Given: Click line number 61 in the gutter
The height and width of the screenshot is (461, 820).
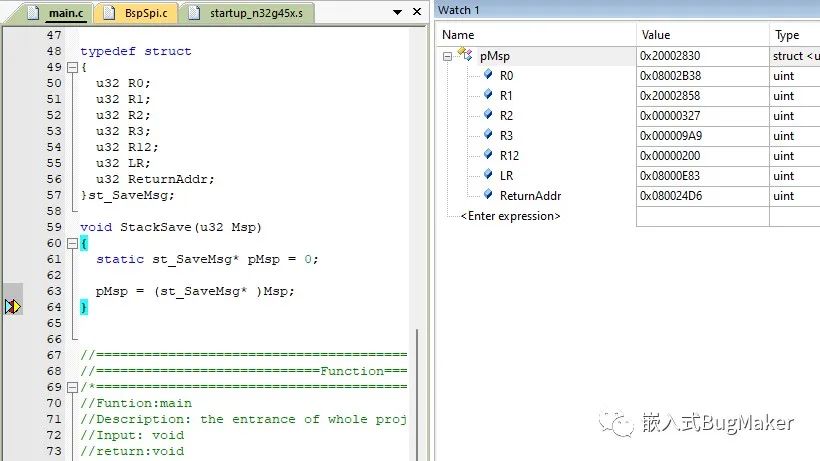Looking at the screenshot, I should pos(54,259).
